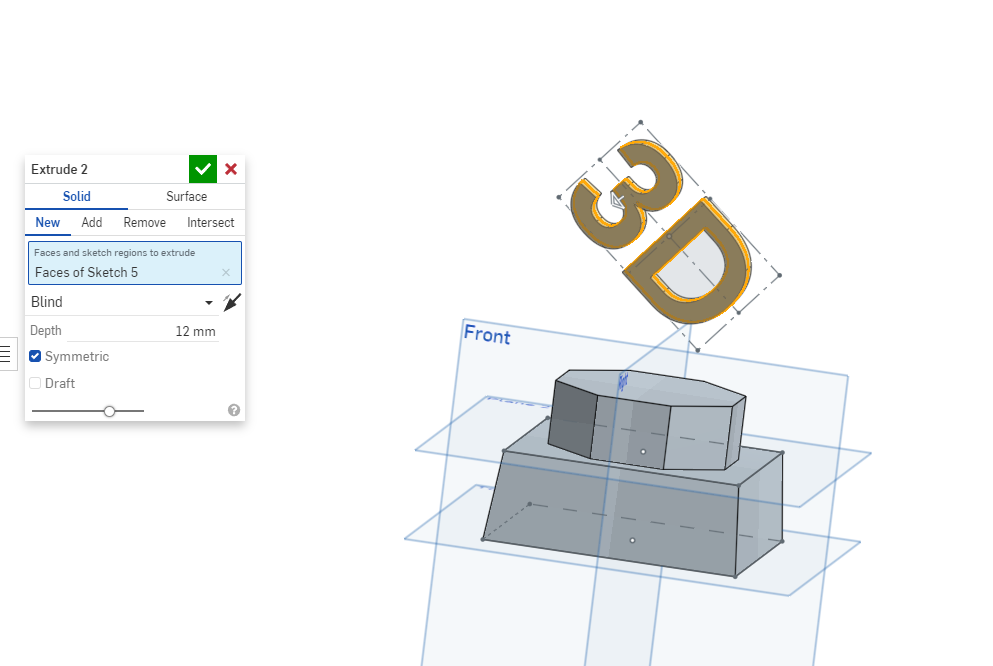Switch to the Surface tab
This screenshot has height=666, width=993.
[x=186, y=196]
